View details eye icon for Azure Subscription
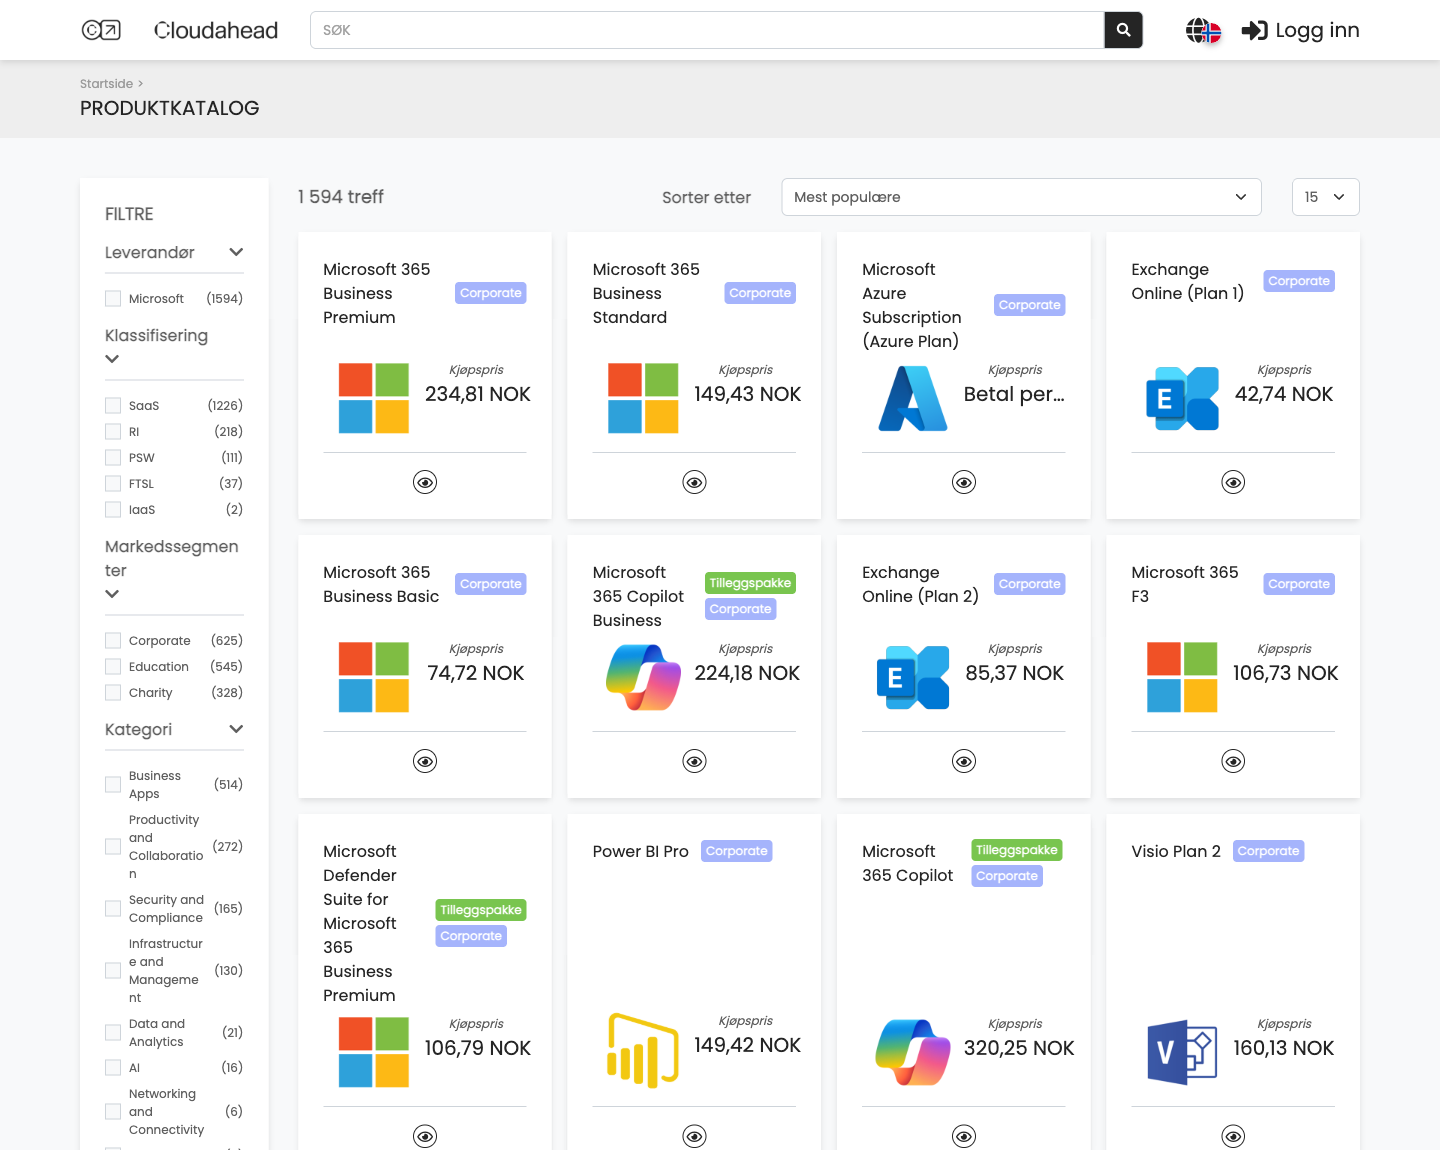Screen dimensions: 1440x1150 [964, 482]
